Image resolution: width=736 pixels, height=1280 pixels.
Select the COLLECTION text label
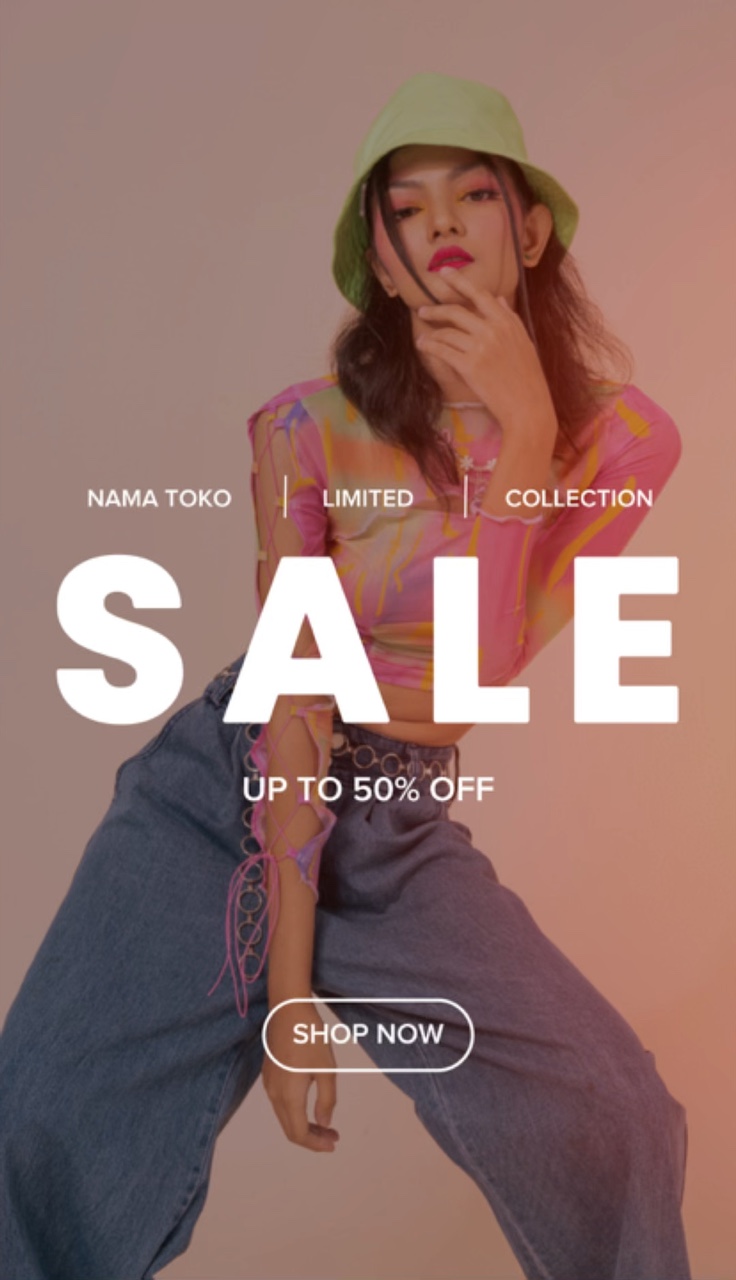[579, 498]
